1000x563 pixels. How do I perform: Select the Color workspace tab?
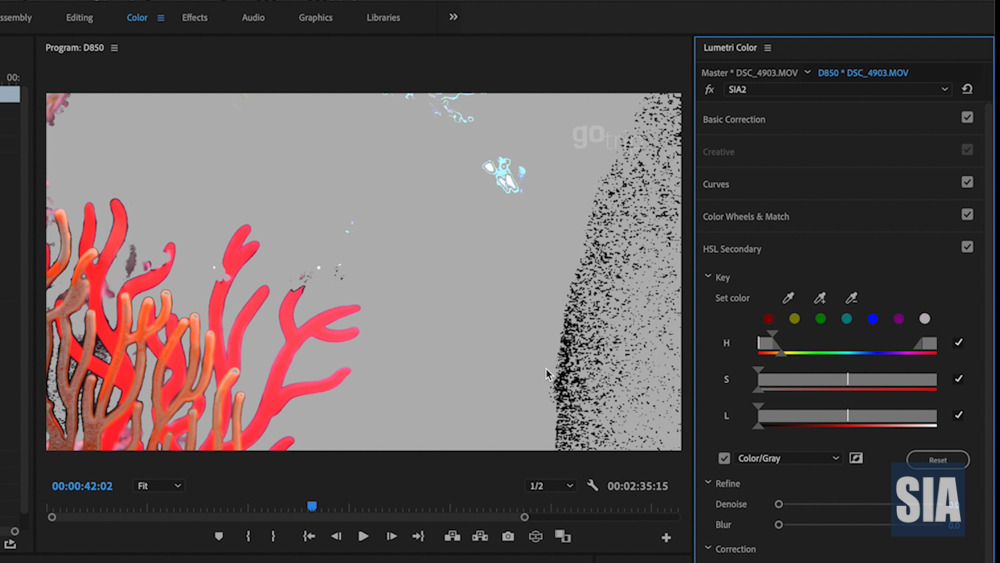(137, 18)
